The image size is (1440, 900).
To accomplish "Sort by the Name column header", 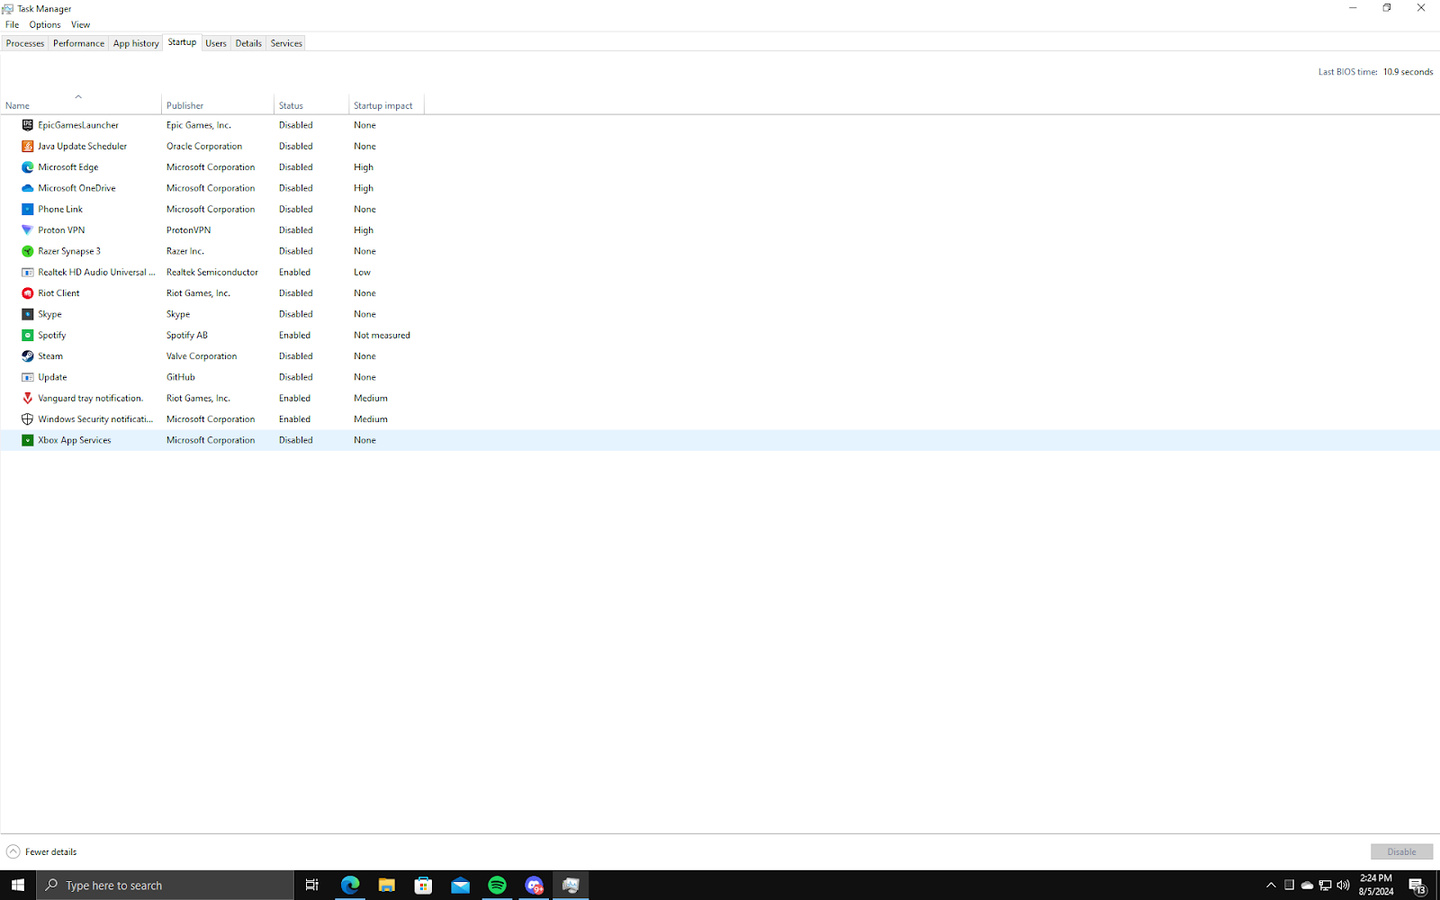I will tap(17, 104).
